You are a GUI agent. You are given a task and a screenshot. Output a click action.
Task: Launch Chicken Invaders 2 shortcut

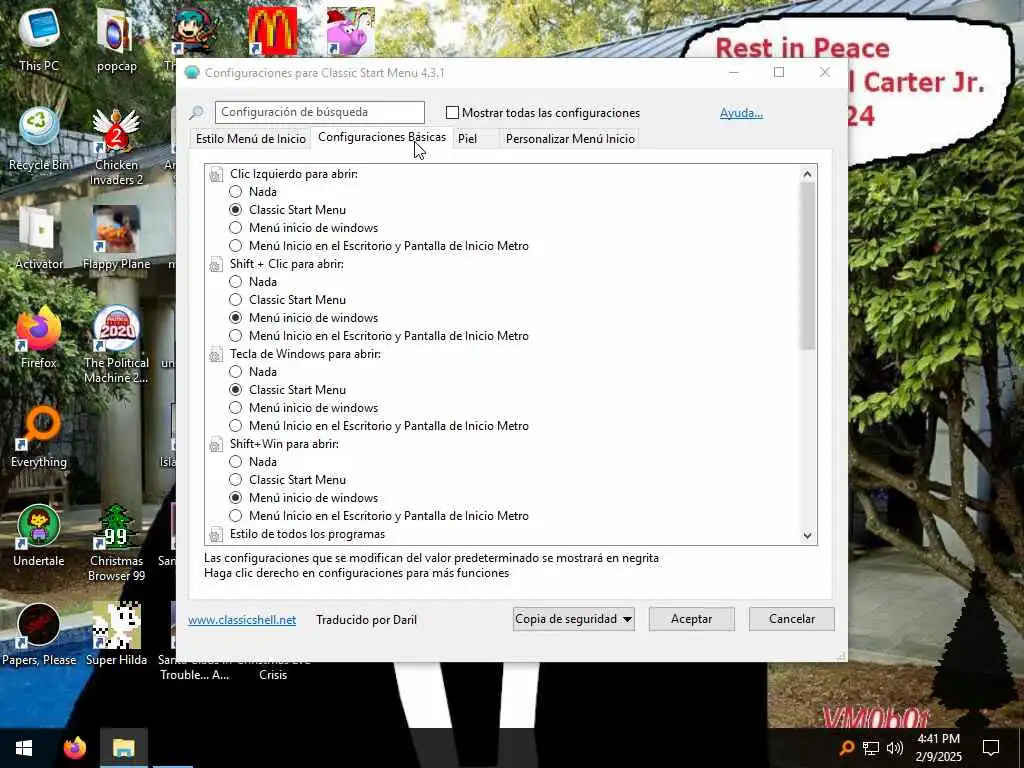(x=116, y=146)
